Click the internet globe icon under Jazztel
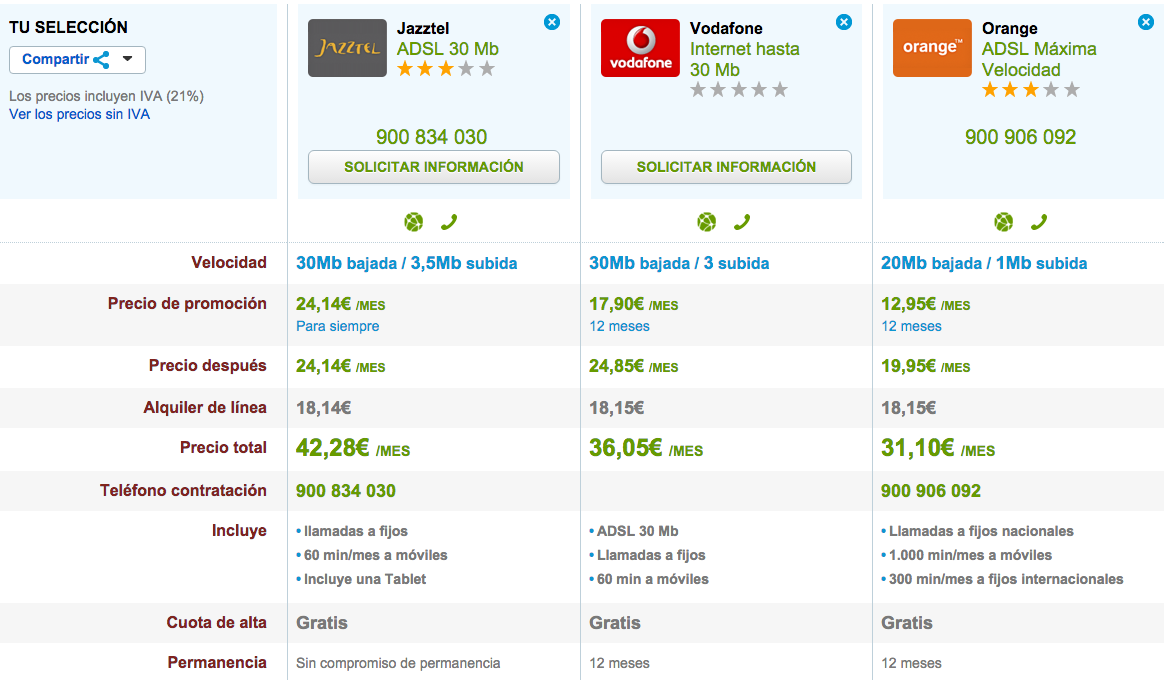This screenshot has height=680, width=1165. 414,221
